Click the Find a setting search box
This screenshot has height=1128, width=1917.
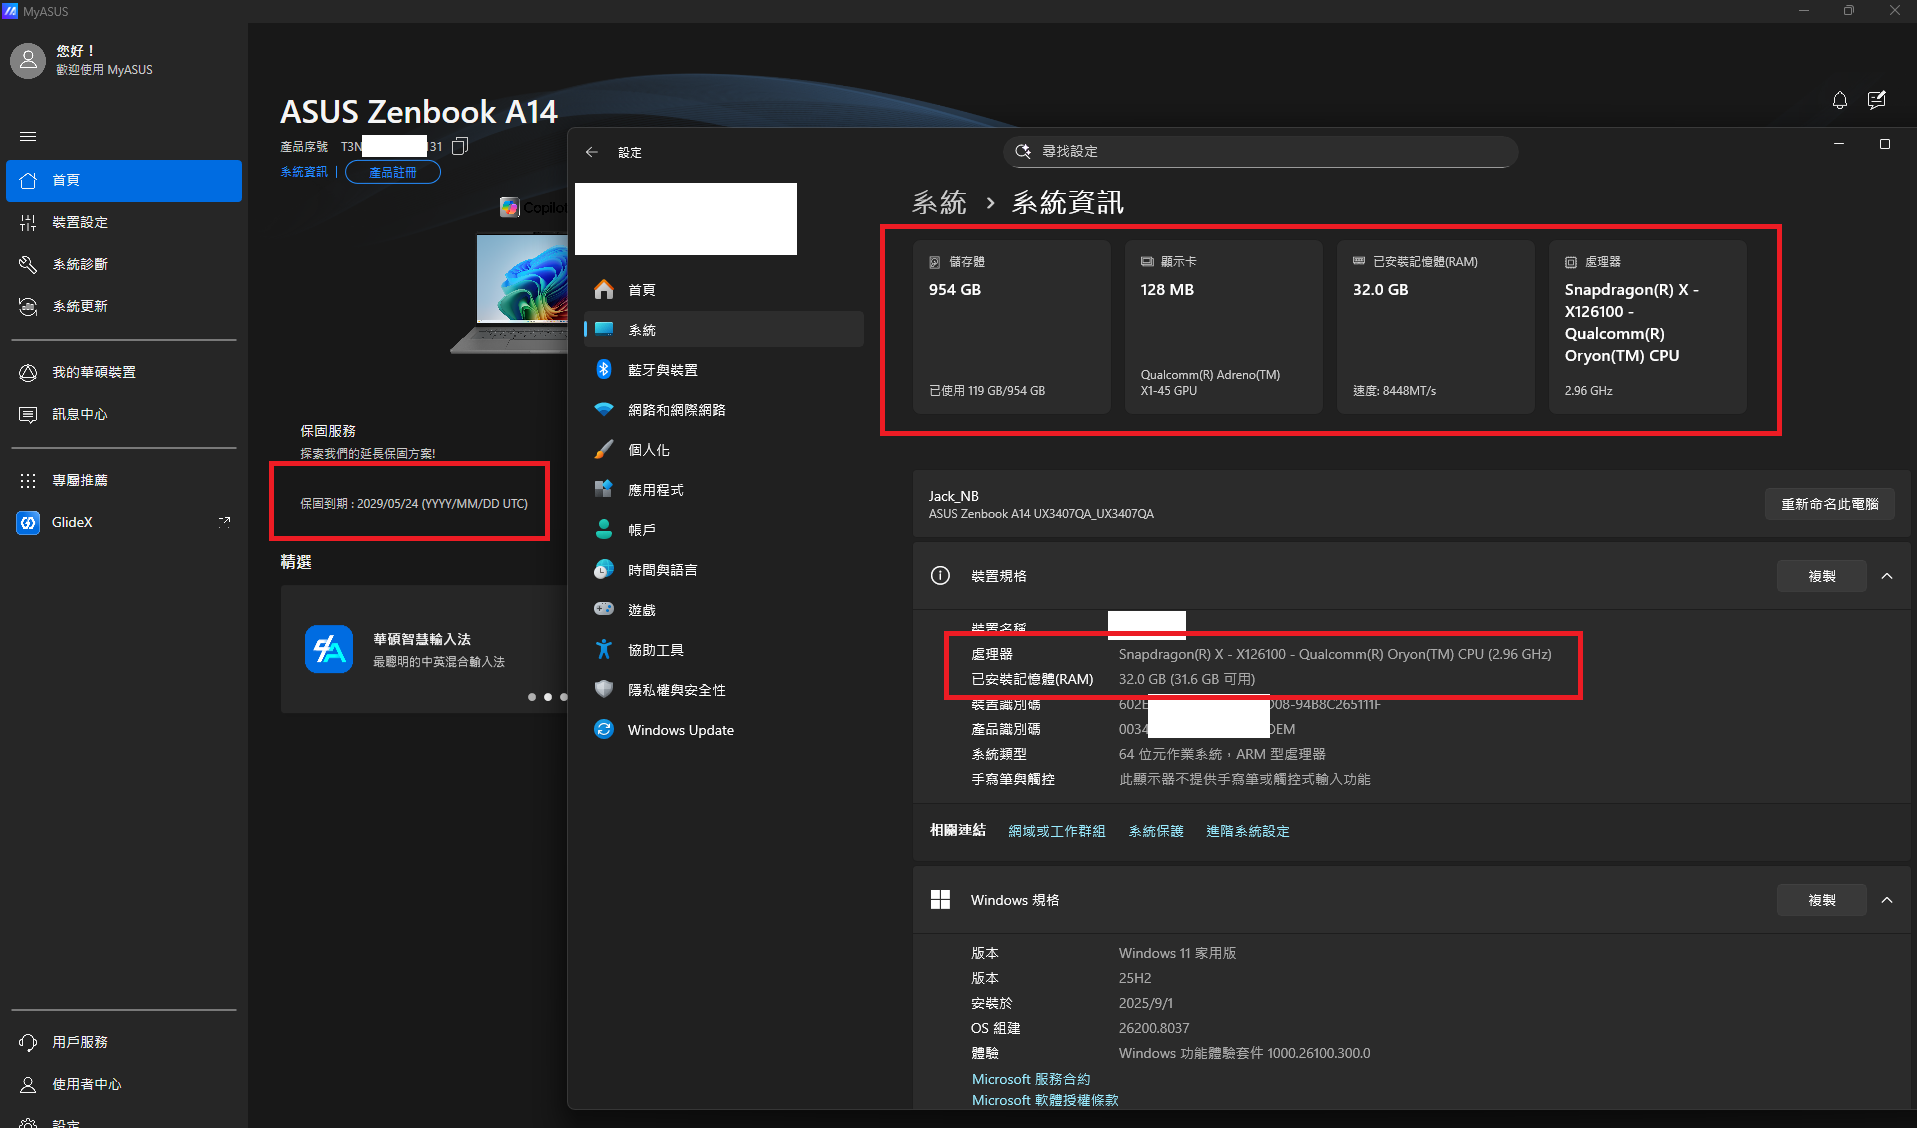pyautogui.click(x=1260, y=151)
